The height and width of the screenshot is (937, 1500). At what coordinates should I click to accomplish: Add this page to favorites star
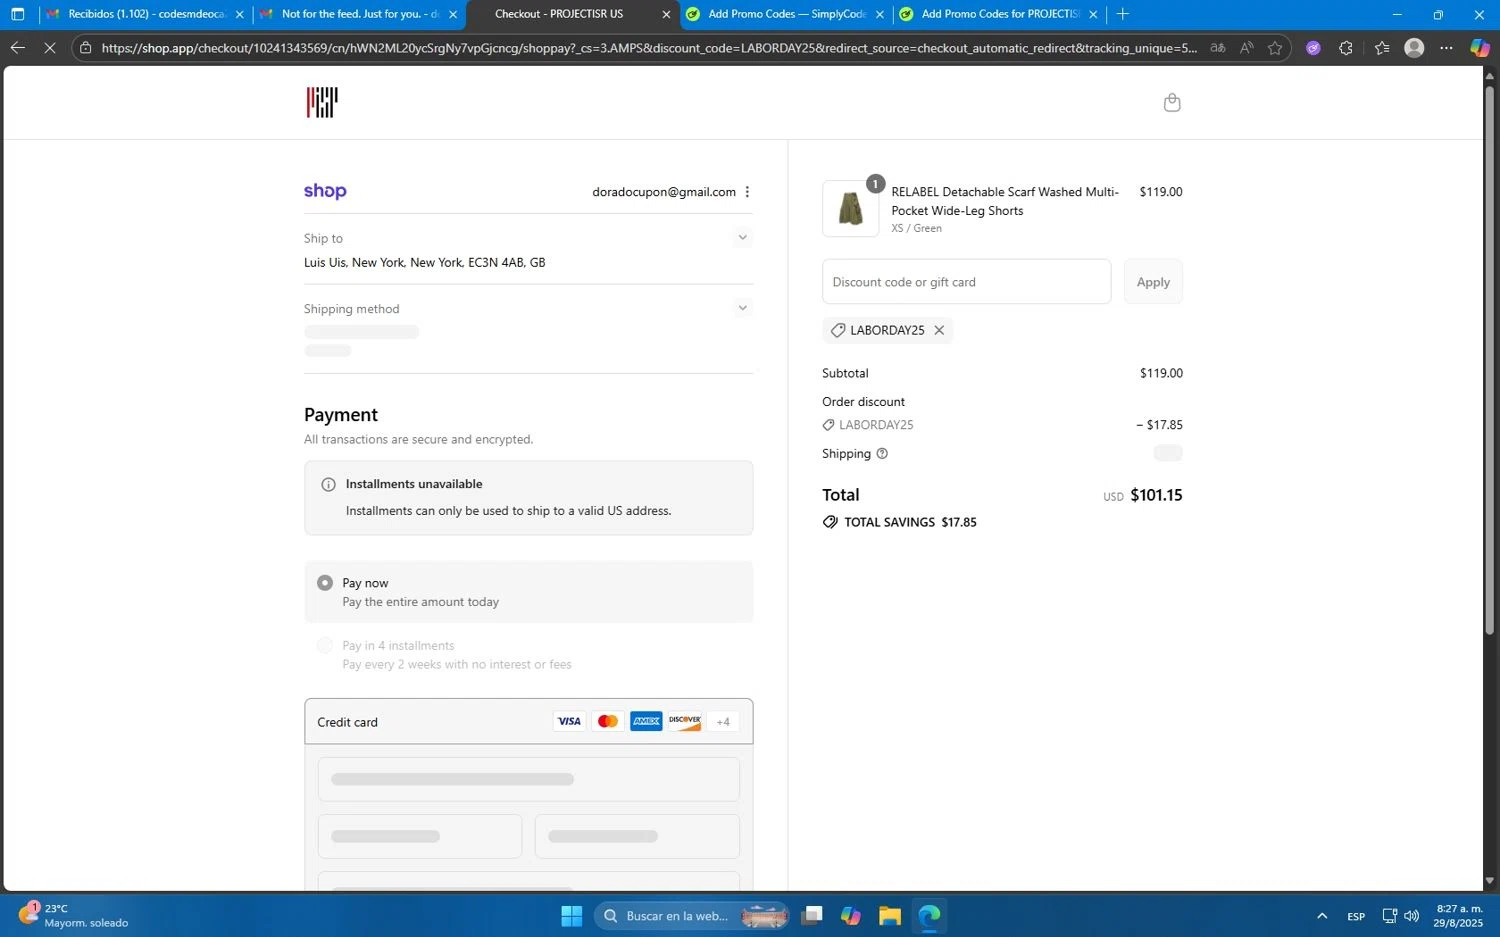[1275, 47]
